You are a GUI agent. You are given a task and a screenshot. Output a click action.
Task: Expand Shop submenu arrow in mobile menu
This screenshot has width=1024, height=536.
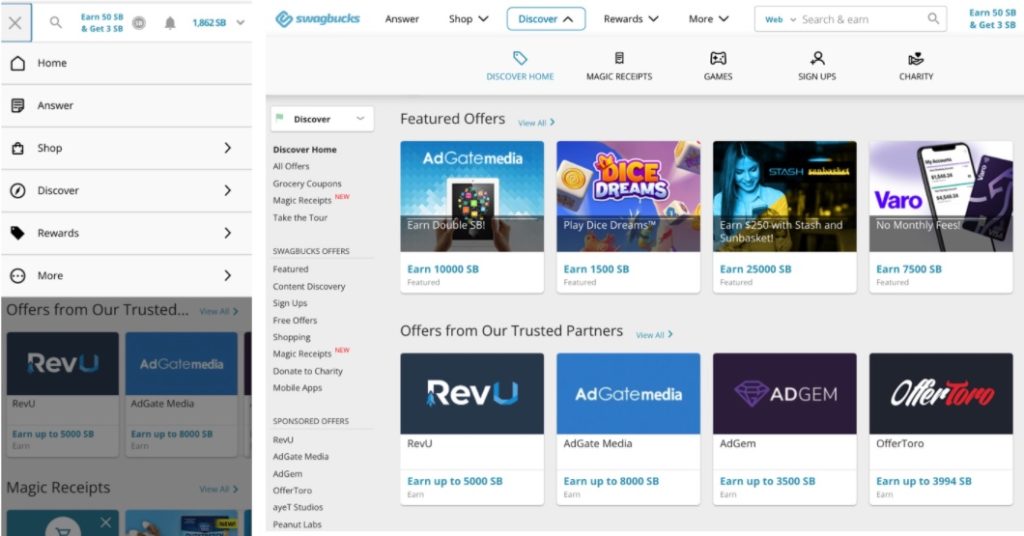coord(227,148)
